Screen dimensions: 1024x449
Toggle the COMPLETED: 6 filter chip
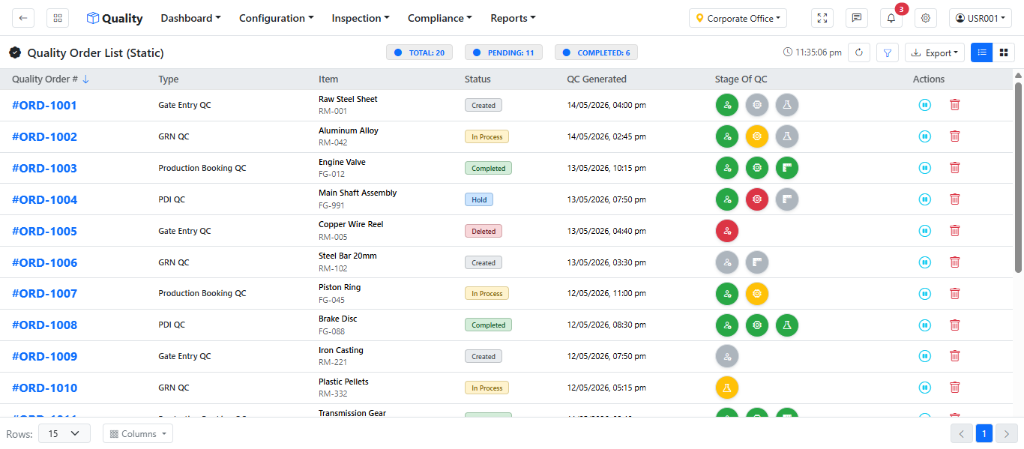[596, 52]
